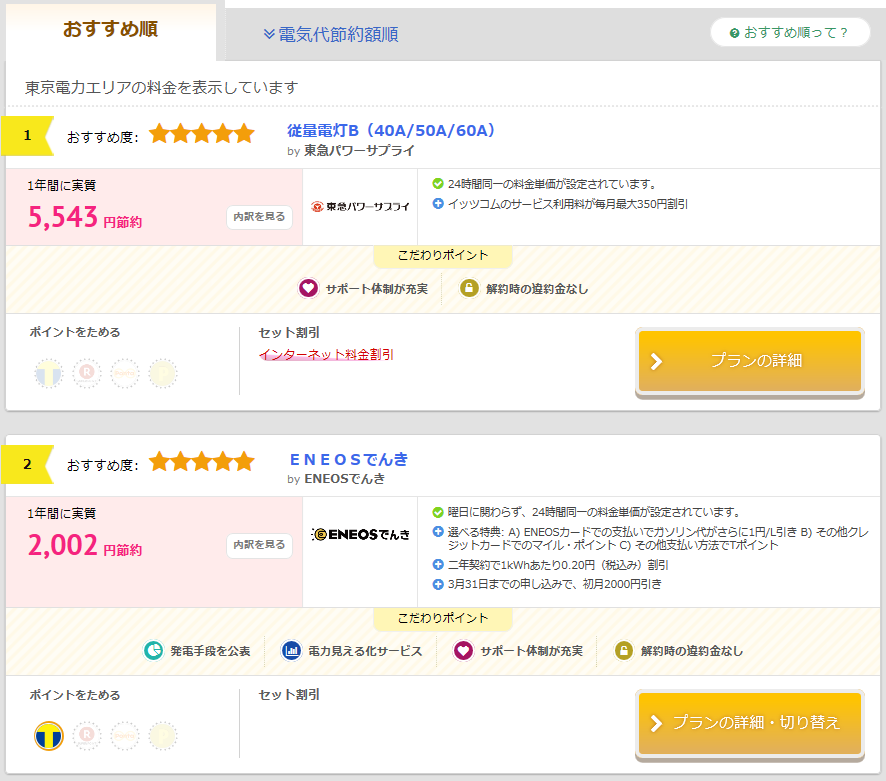Open the ＥＮＥＯＳでんき plan link
The width and height of the screenshot is (886, 781).
click(348, 459)
